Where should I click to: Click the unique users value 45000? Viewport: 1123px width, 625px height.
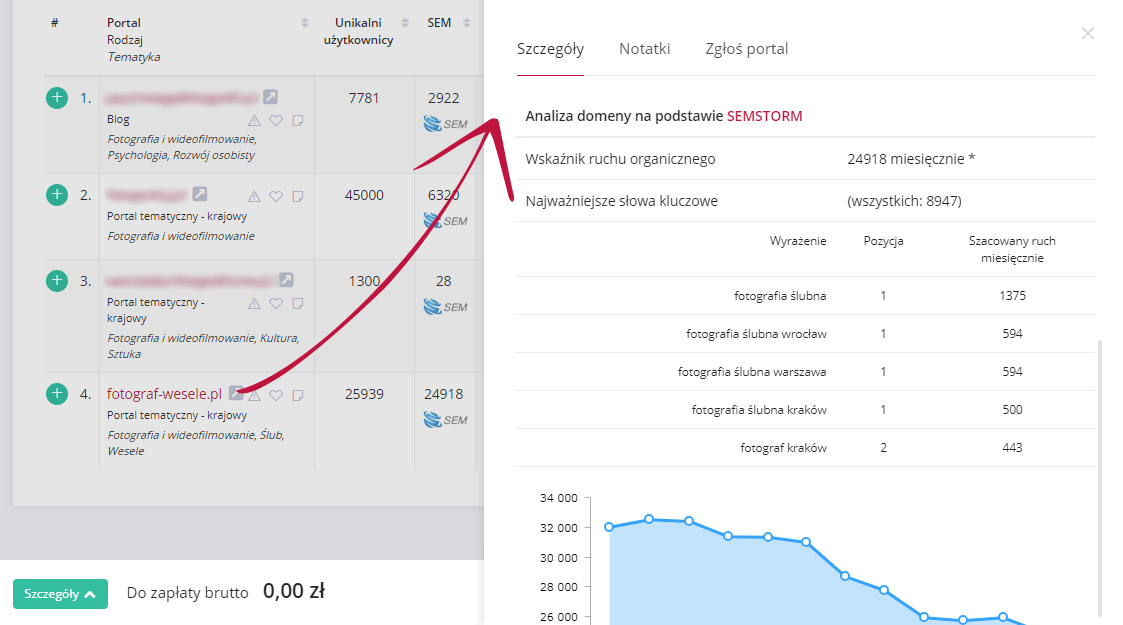tap(364, 195)
